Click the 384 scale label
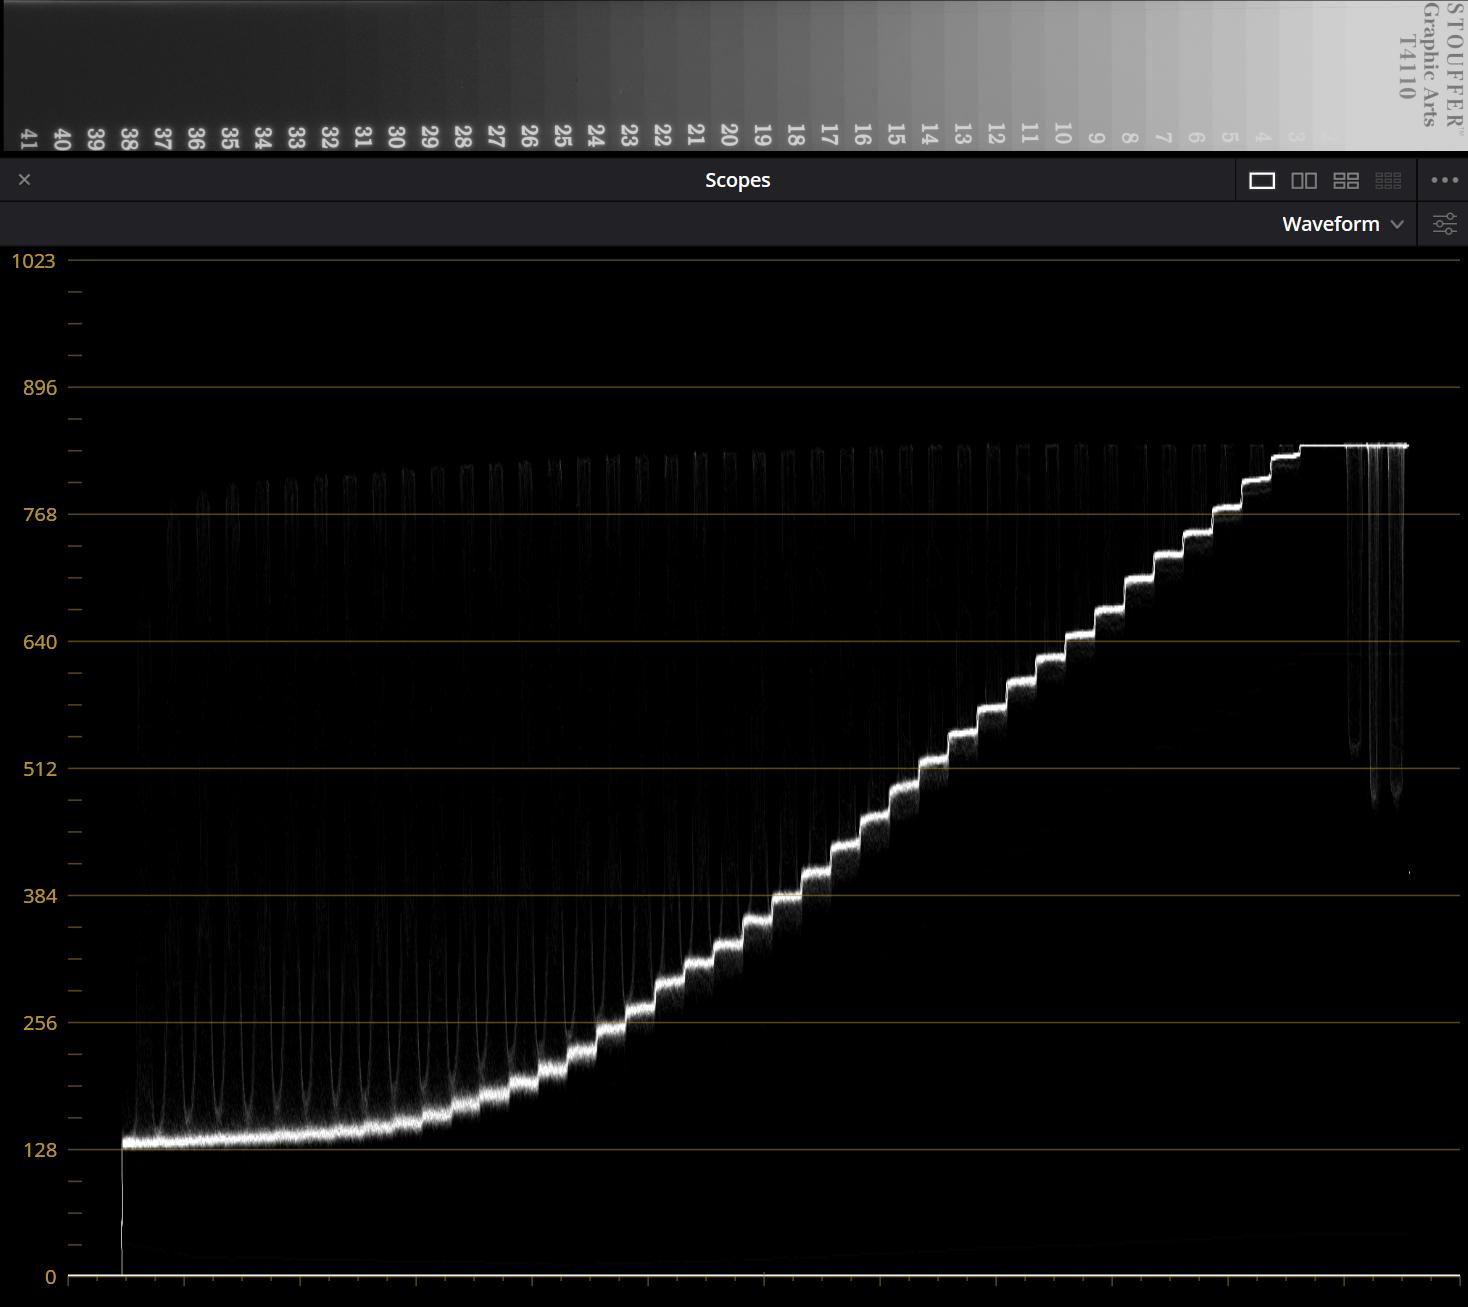Image resolution: width=1468 pixels, height=1307 pixels. [x=40, y=896]
